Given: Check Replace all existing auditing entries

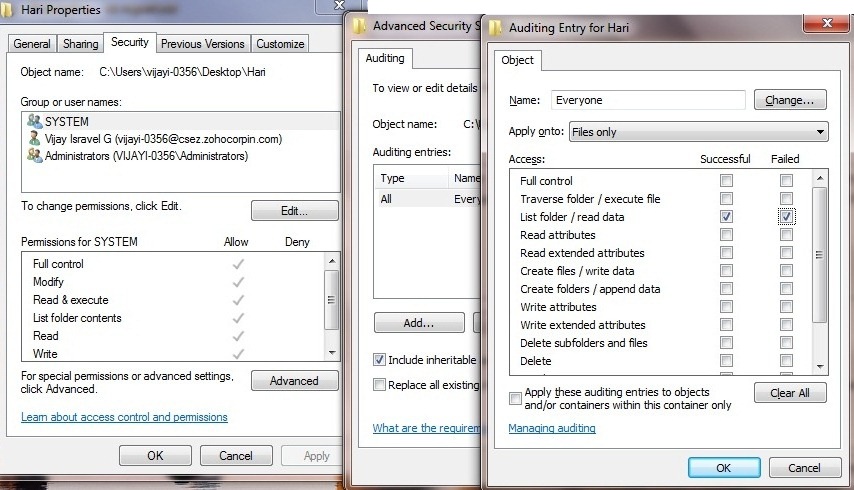Looking at the screenshot, I should tap(379, 384).
